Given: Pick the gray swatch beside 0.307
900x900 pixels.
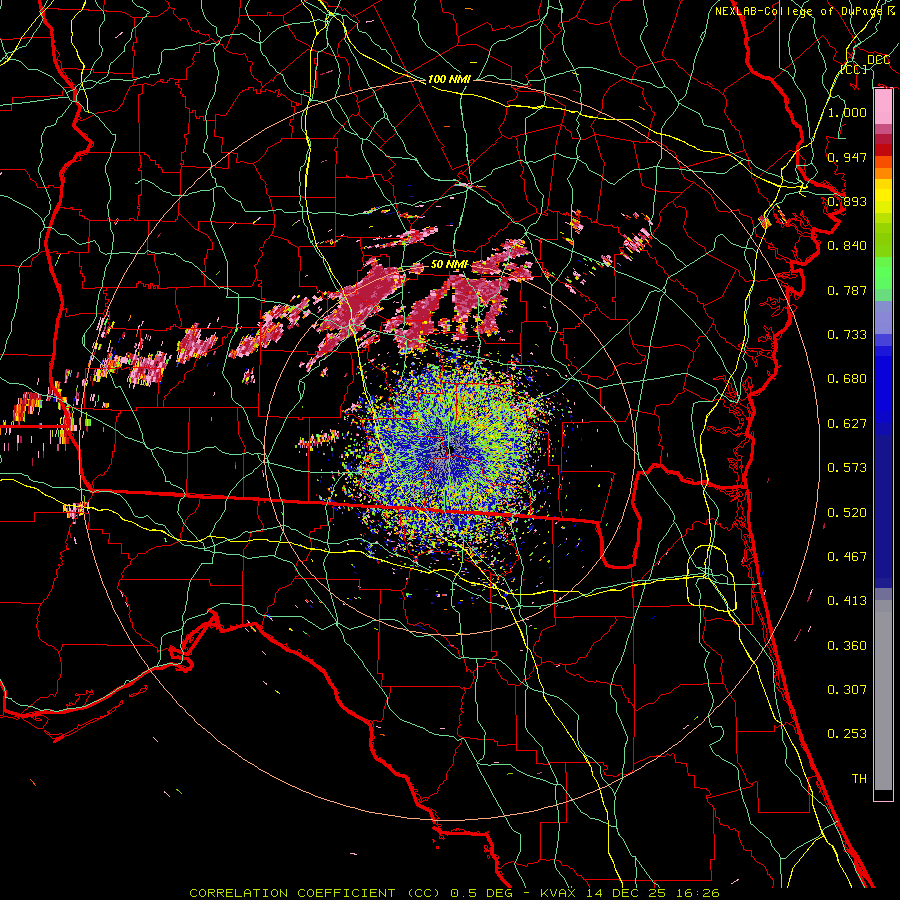Looking at the screenshot, I should (883, 695).
